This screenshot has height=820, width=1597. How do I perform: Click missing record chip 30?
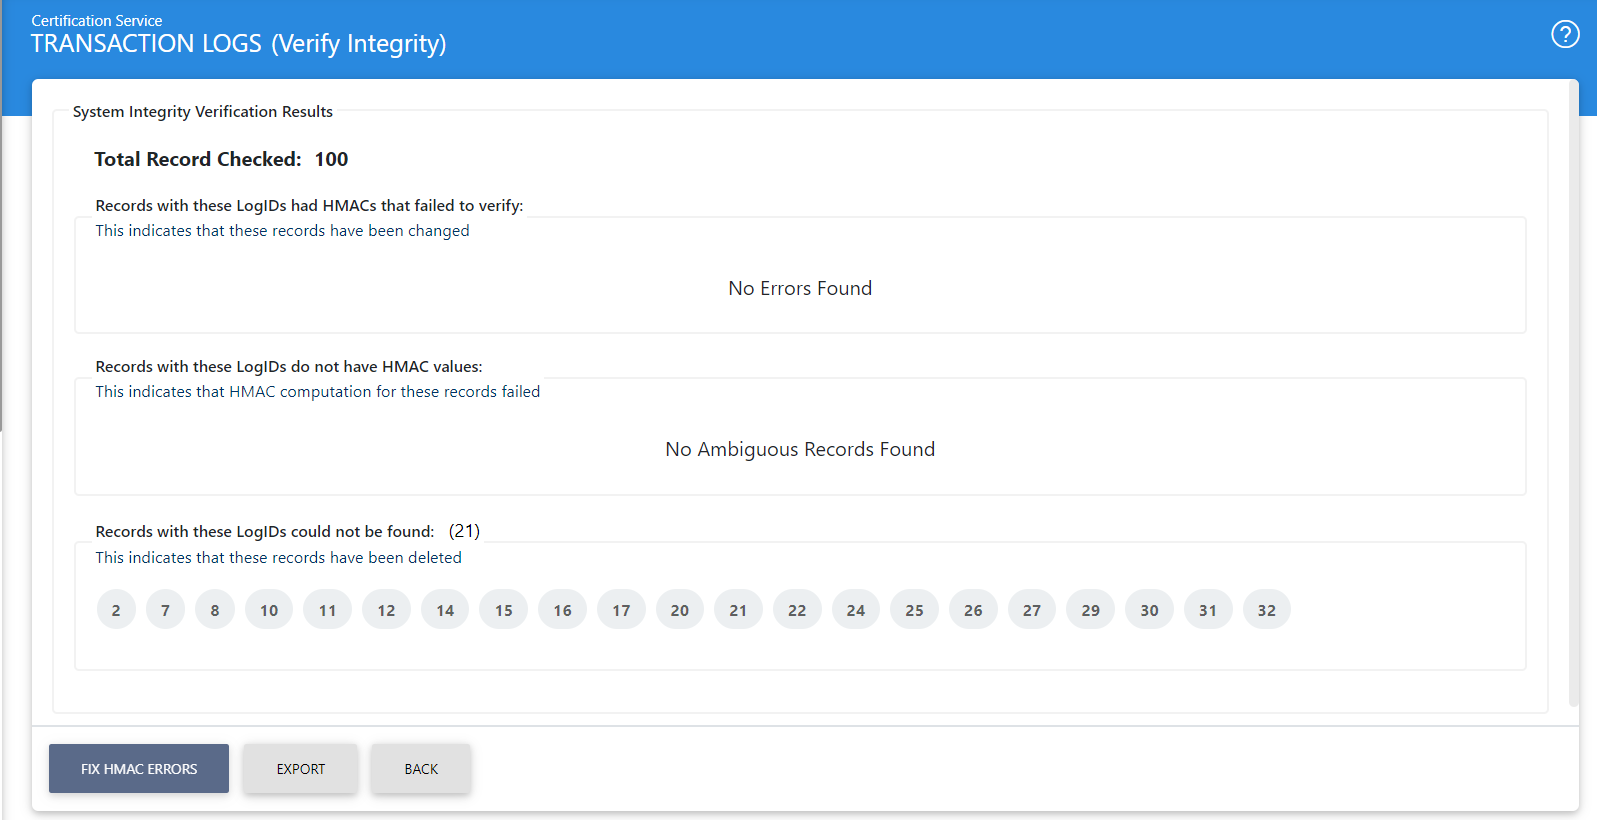(x=1149, y=610)
